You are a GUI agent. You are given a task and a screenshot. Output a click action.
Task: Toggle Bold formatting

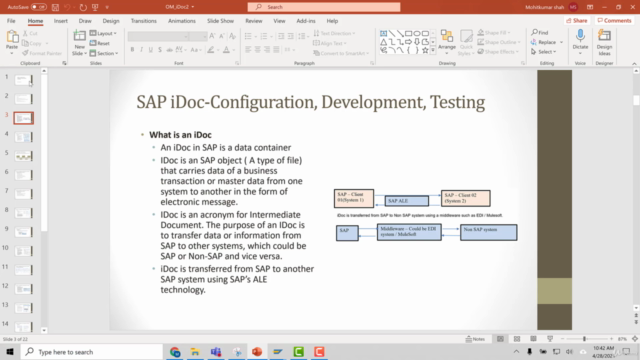pos(132,50)
